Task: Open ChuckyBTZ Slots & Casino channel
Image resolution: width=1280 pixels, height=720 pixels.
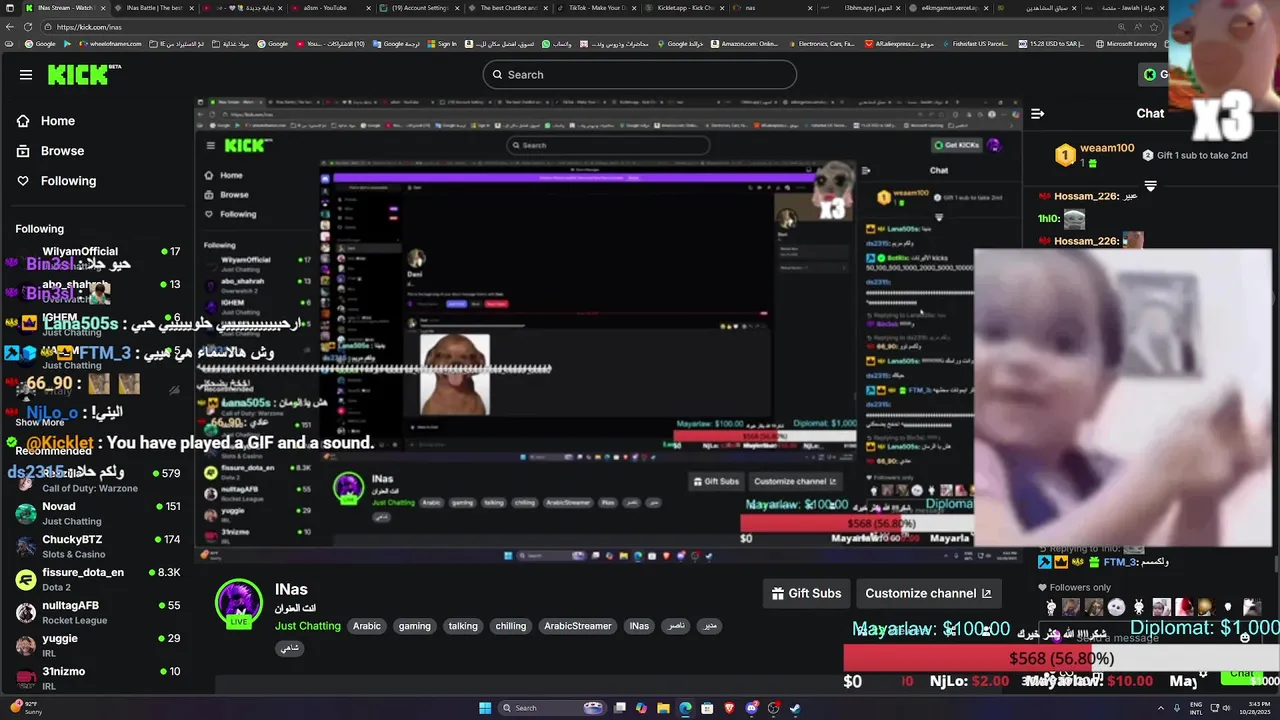Action: (97, 546)
